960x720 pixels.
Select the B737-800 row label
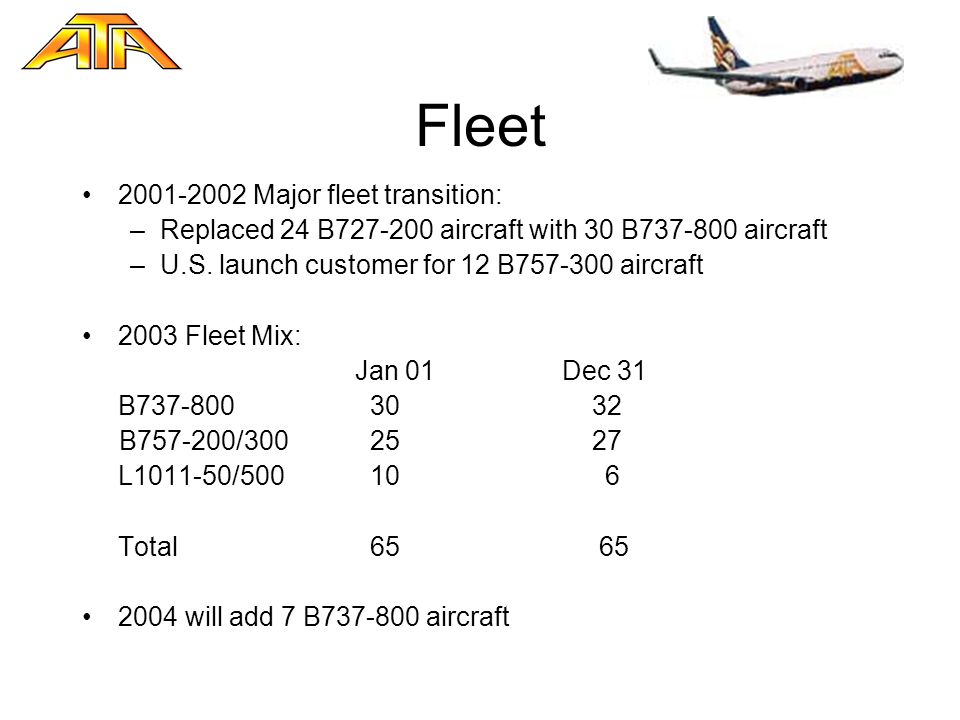pos(176,405)
